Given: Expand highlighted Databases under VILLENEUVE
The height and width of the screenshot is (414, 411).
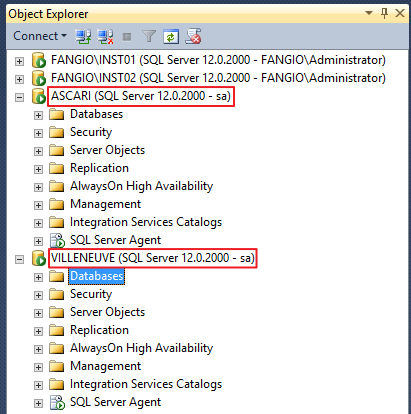Looking at the screenshot, I should [38, 277].
